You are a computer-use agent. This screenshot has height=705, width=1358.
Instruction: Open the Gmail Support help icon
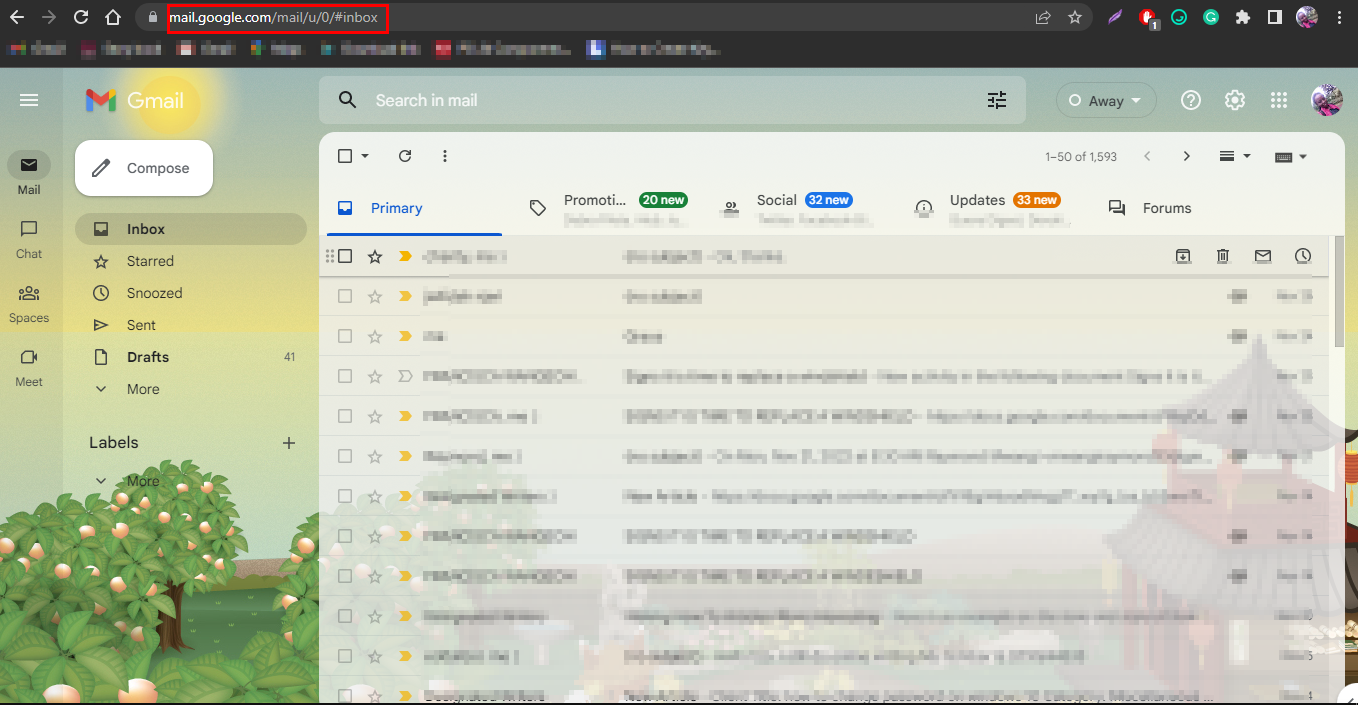(x=1191, y=100)
